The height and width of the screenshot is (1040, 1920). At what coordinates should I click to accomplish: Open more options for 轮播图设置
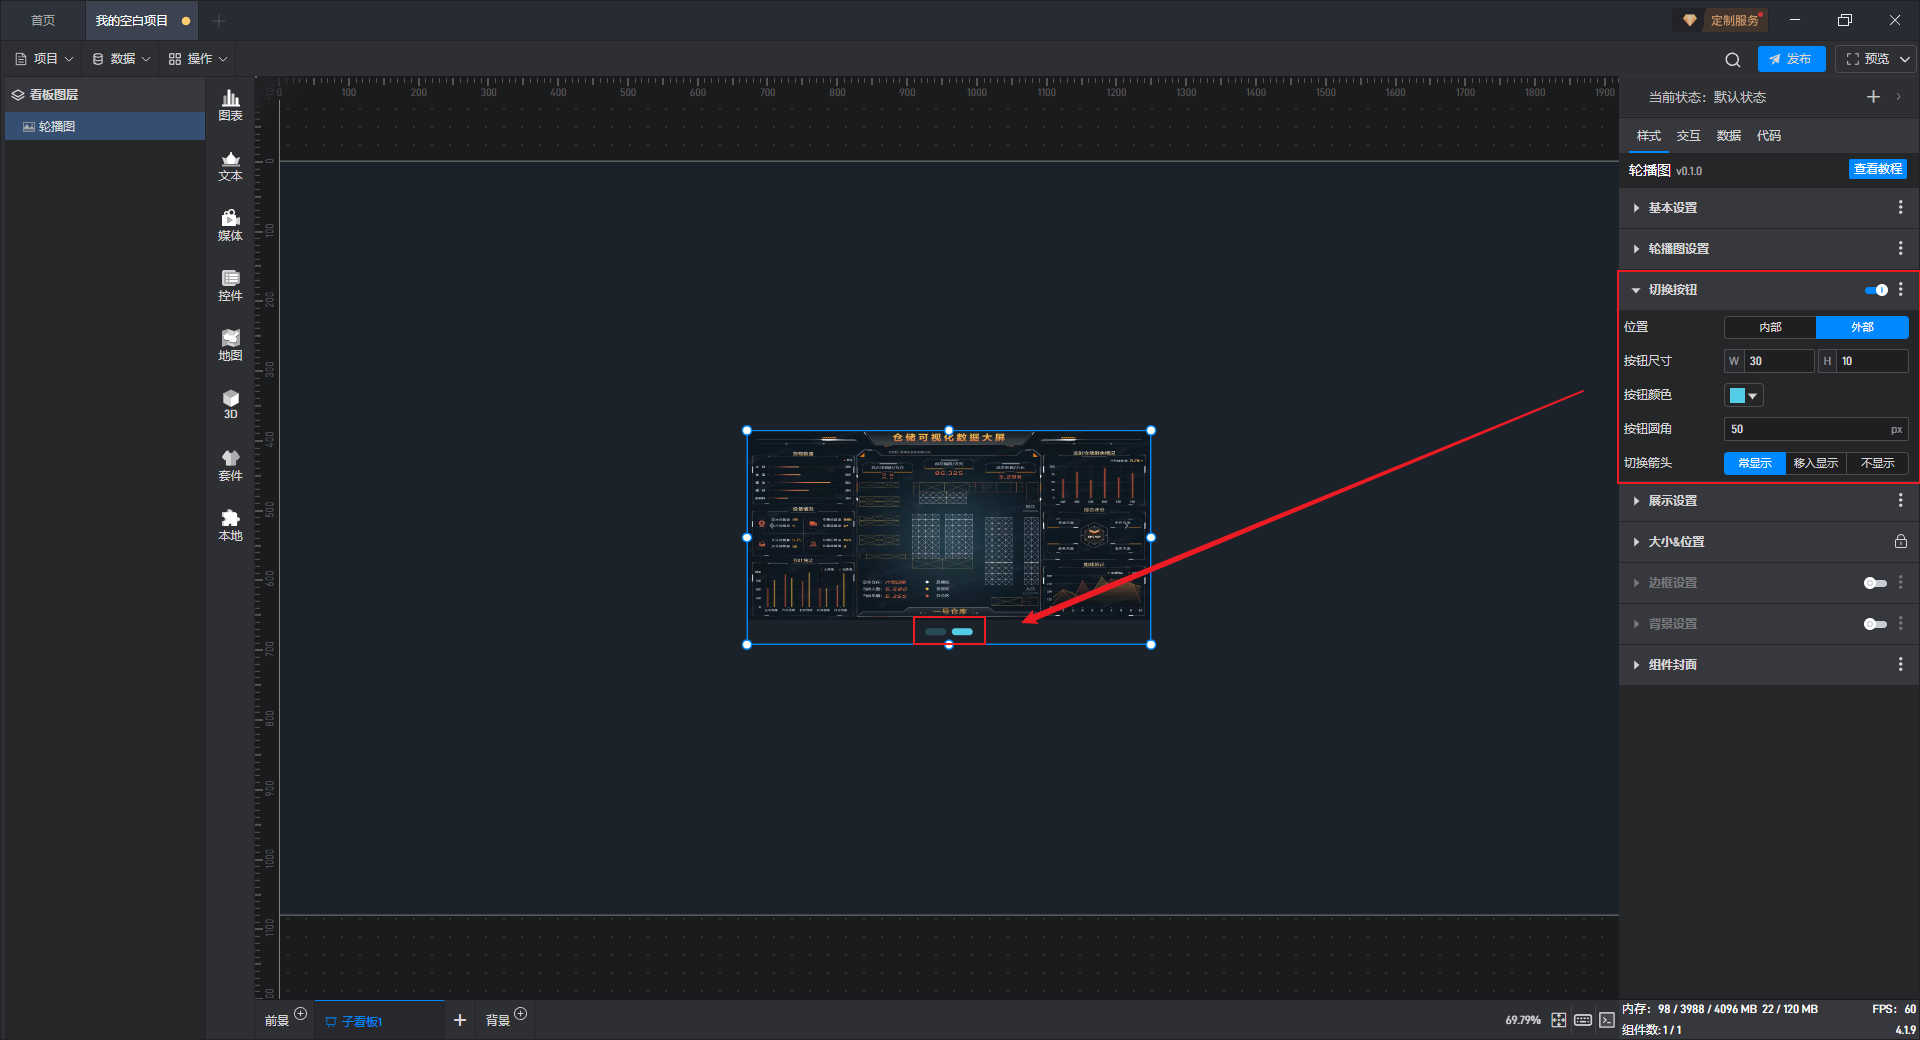1900,248
